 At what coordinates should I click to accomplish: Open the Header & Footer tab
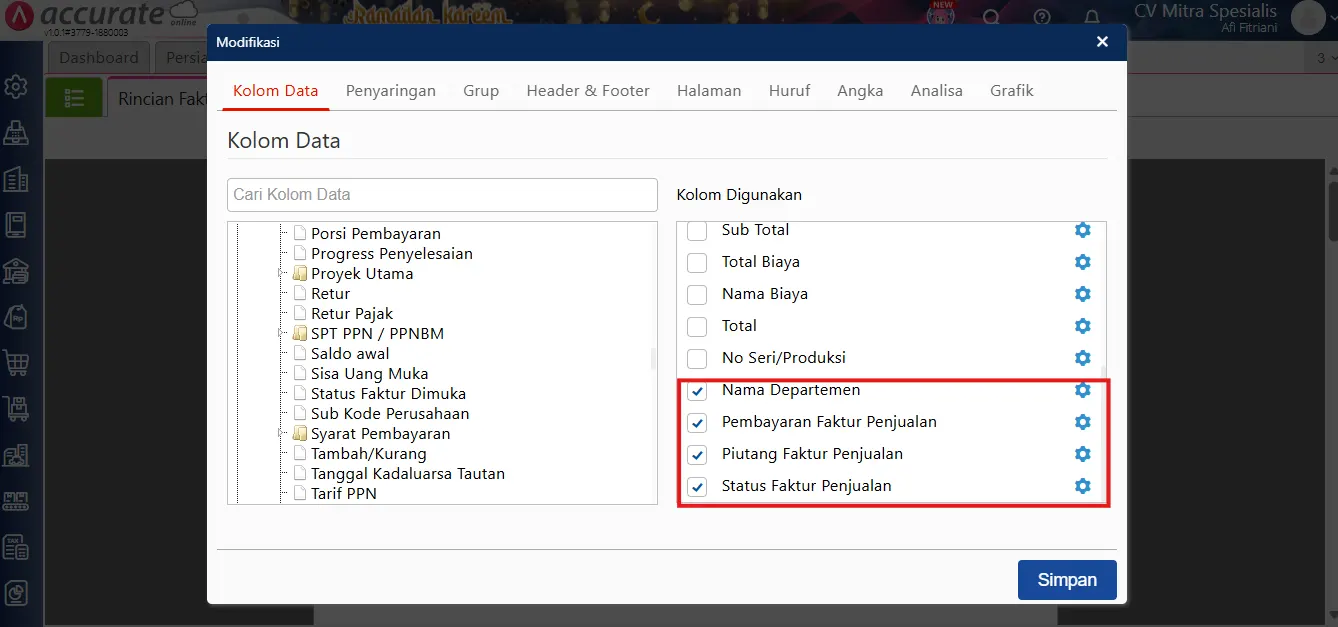tap(587, 91)
